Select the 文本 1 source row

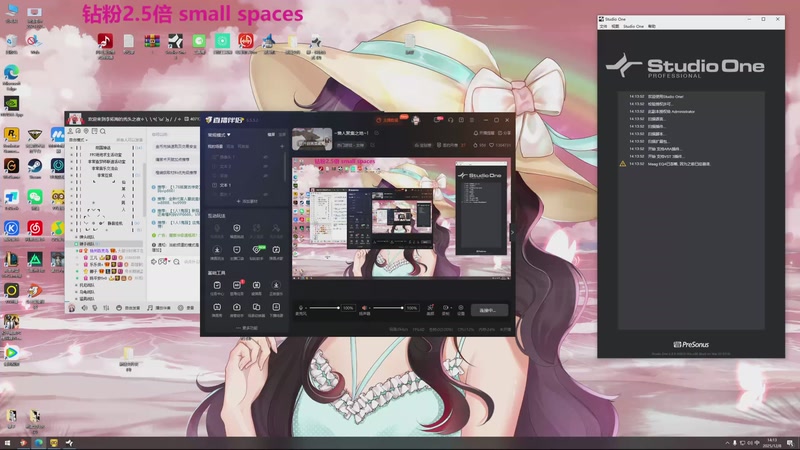(246, 185)
